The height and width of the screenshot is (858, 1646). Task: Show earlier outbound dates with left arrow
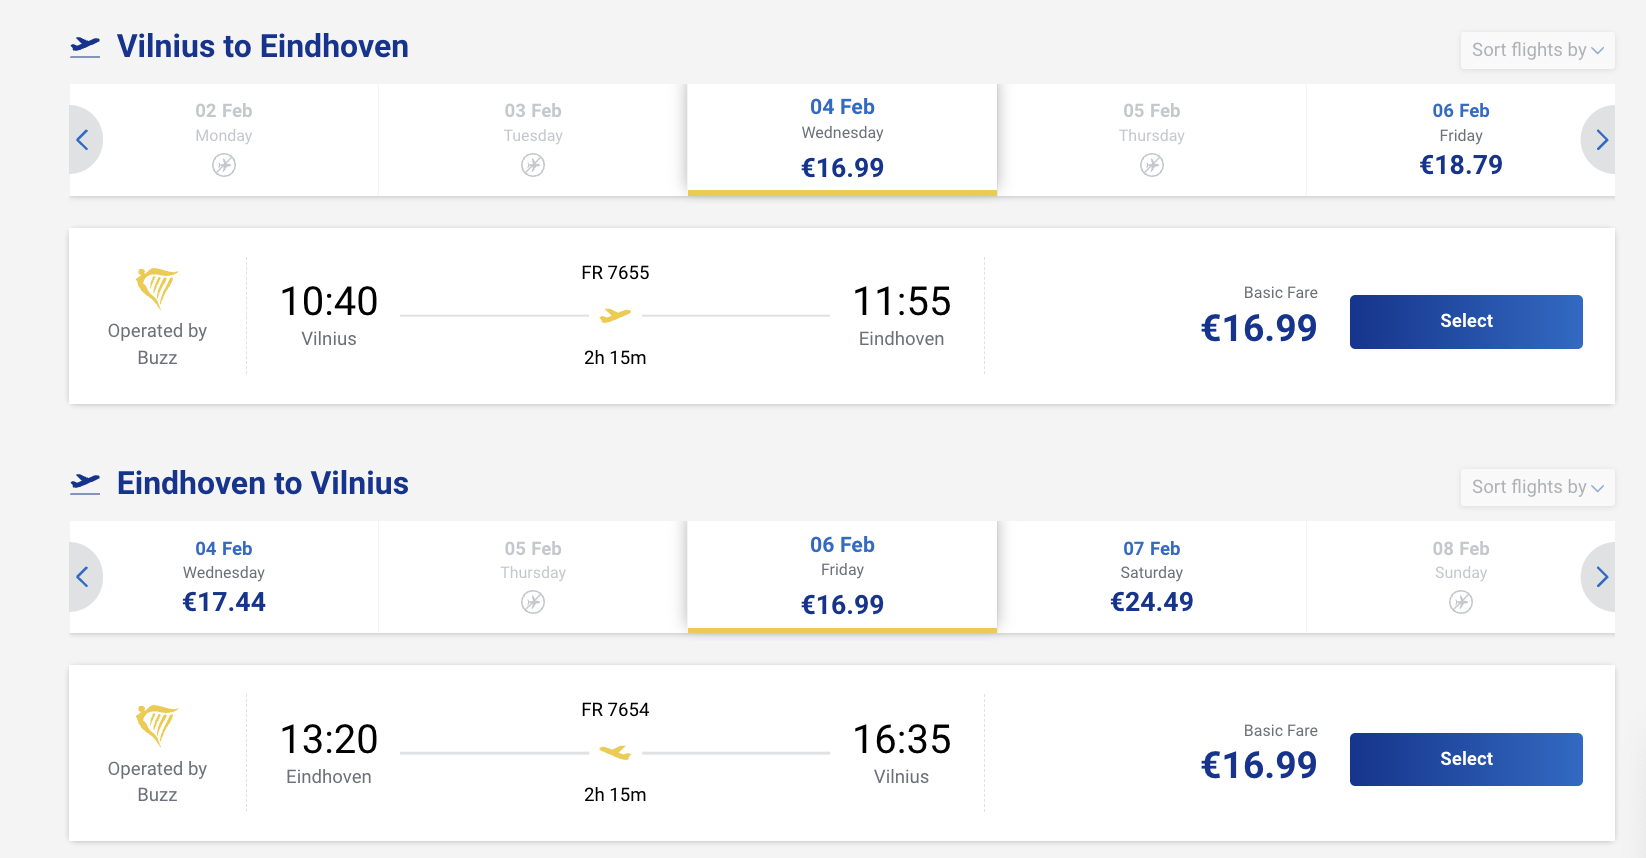pos(84,140)
